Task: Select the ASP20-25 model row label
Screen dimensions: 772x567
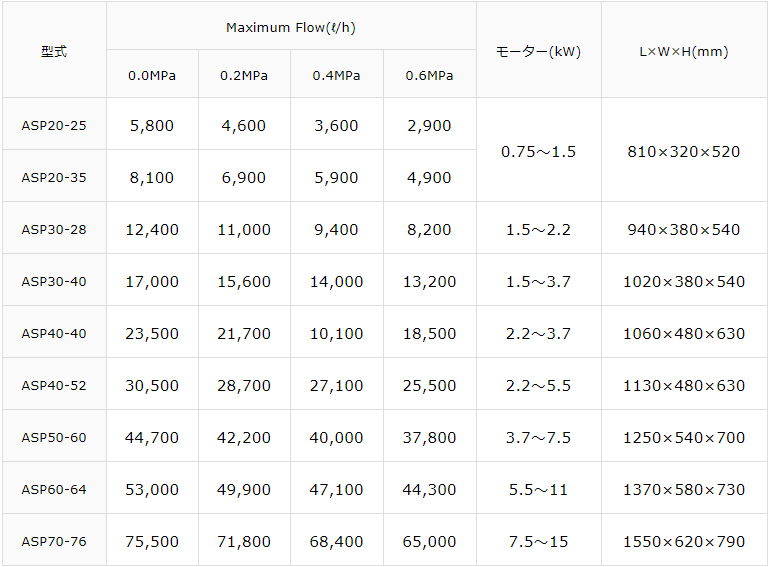Action: [54, 126]
